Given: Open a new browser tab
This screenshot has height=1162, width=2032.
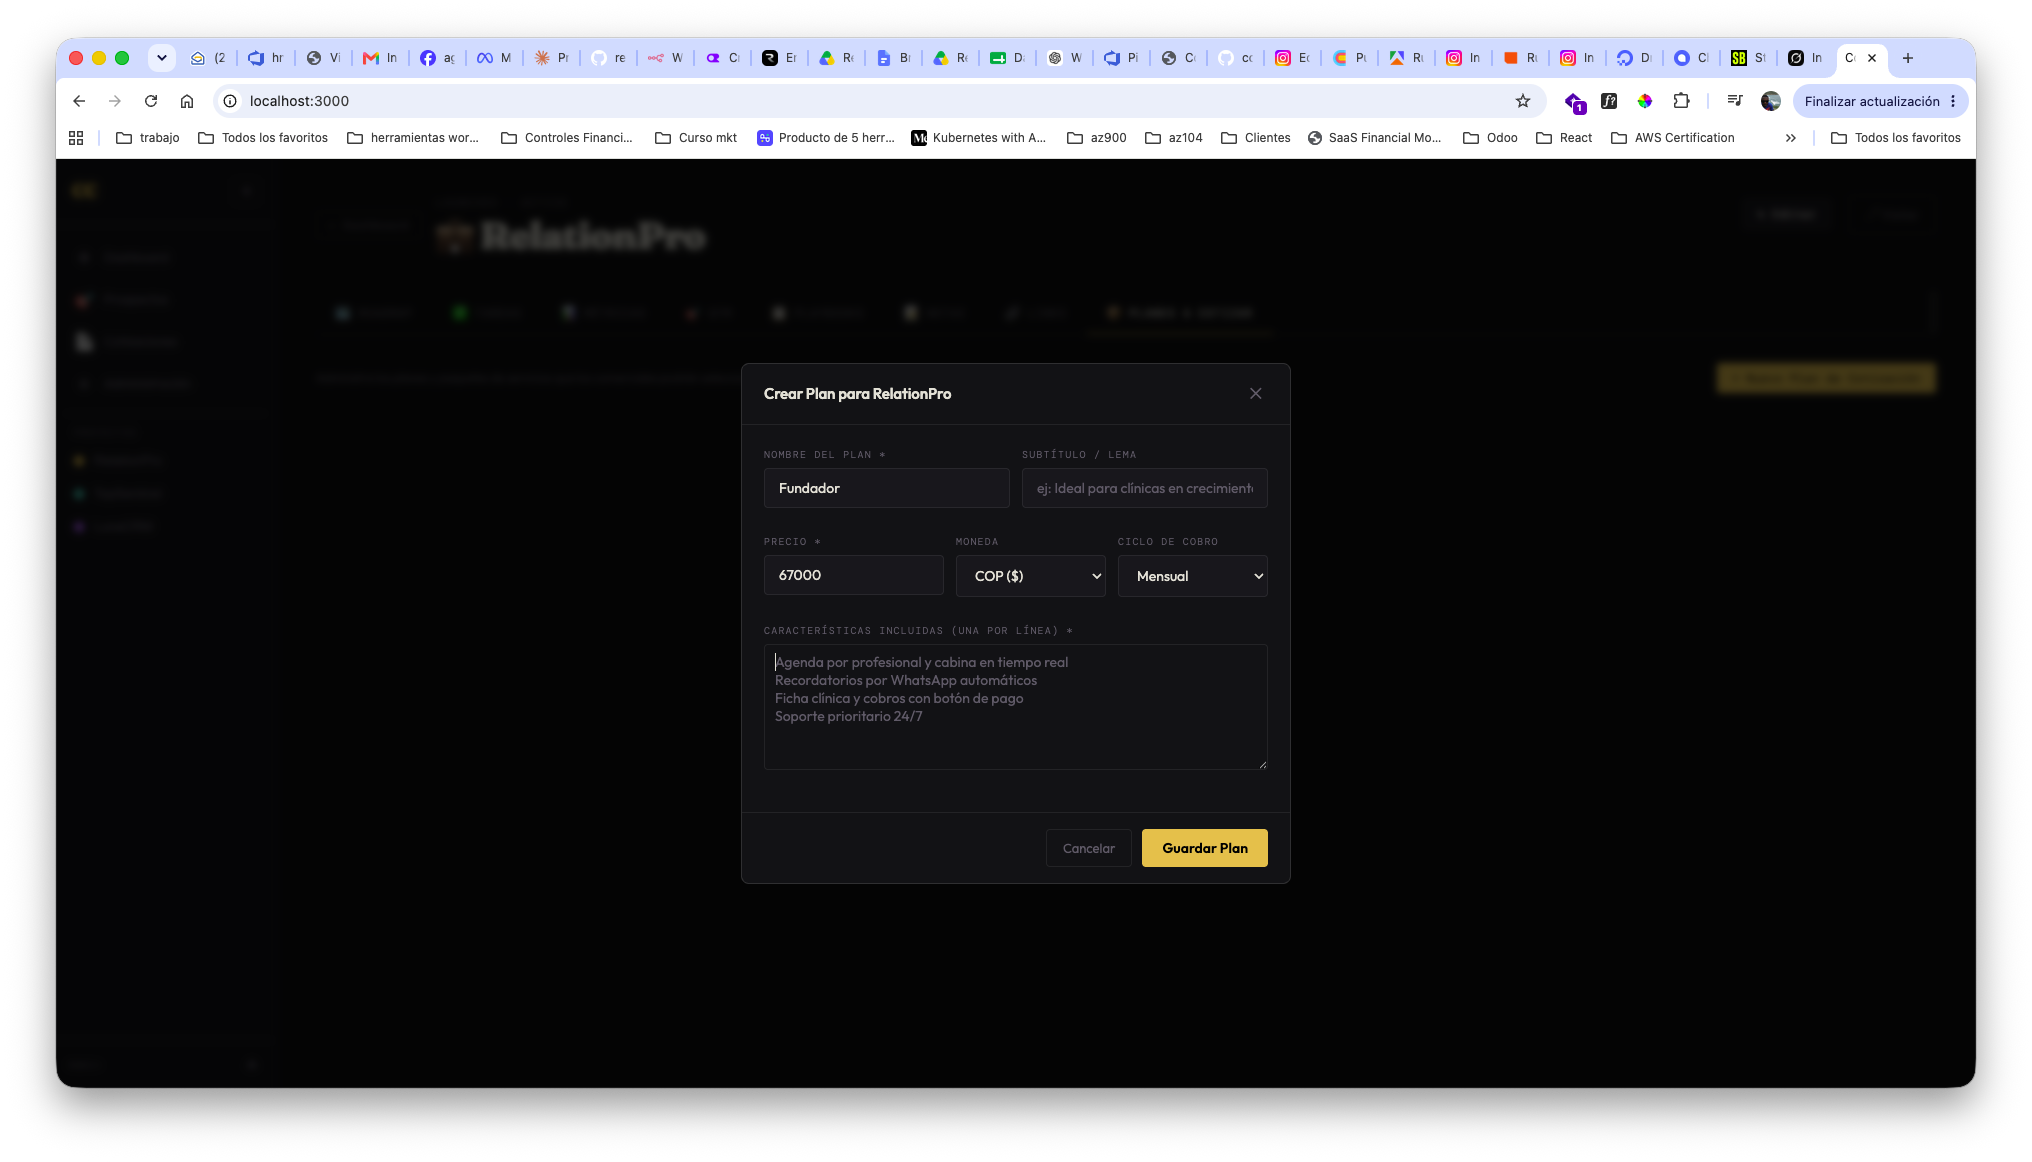Looking at the screenshot, I should tap(1908, 58).
